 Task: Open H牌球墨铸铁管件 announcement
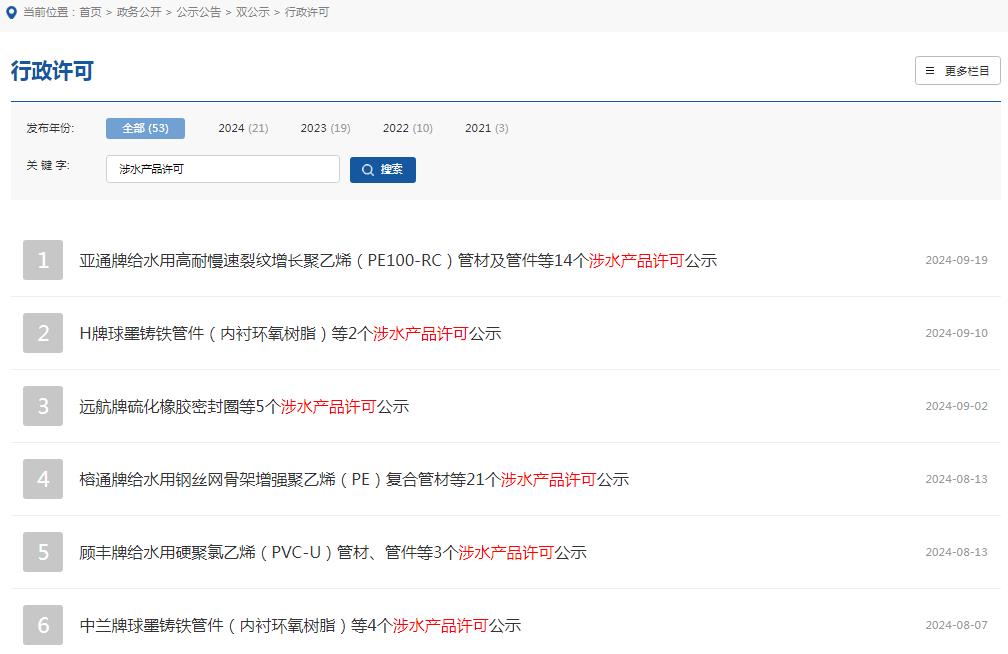[x=290, y=334]
